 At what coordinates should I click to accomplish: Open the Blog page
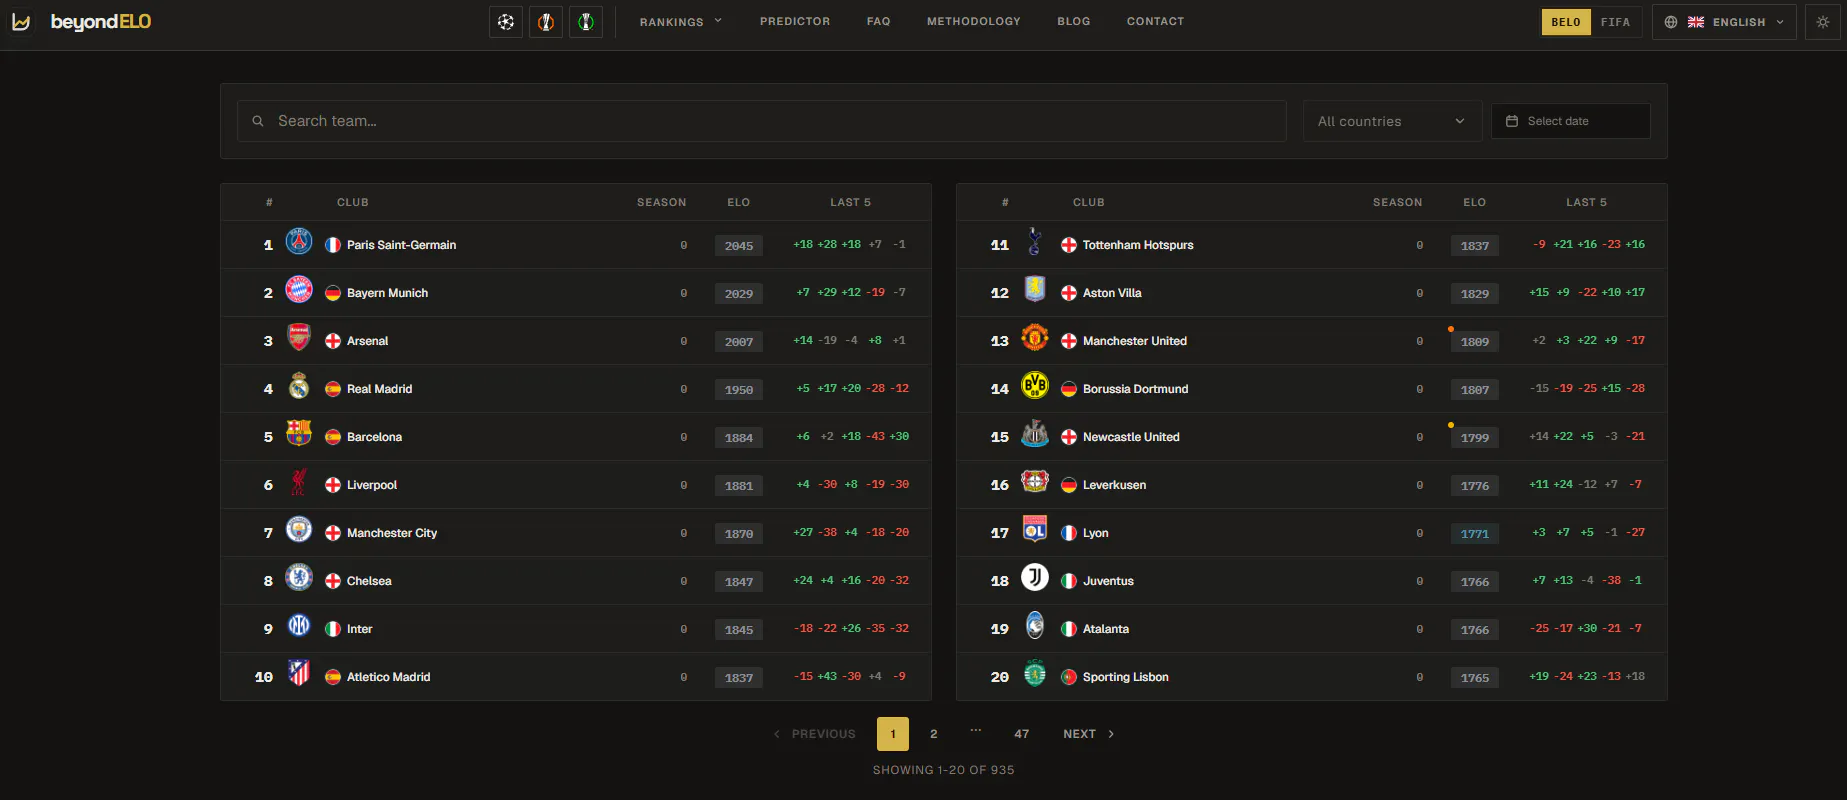click(1074, 21)
